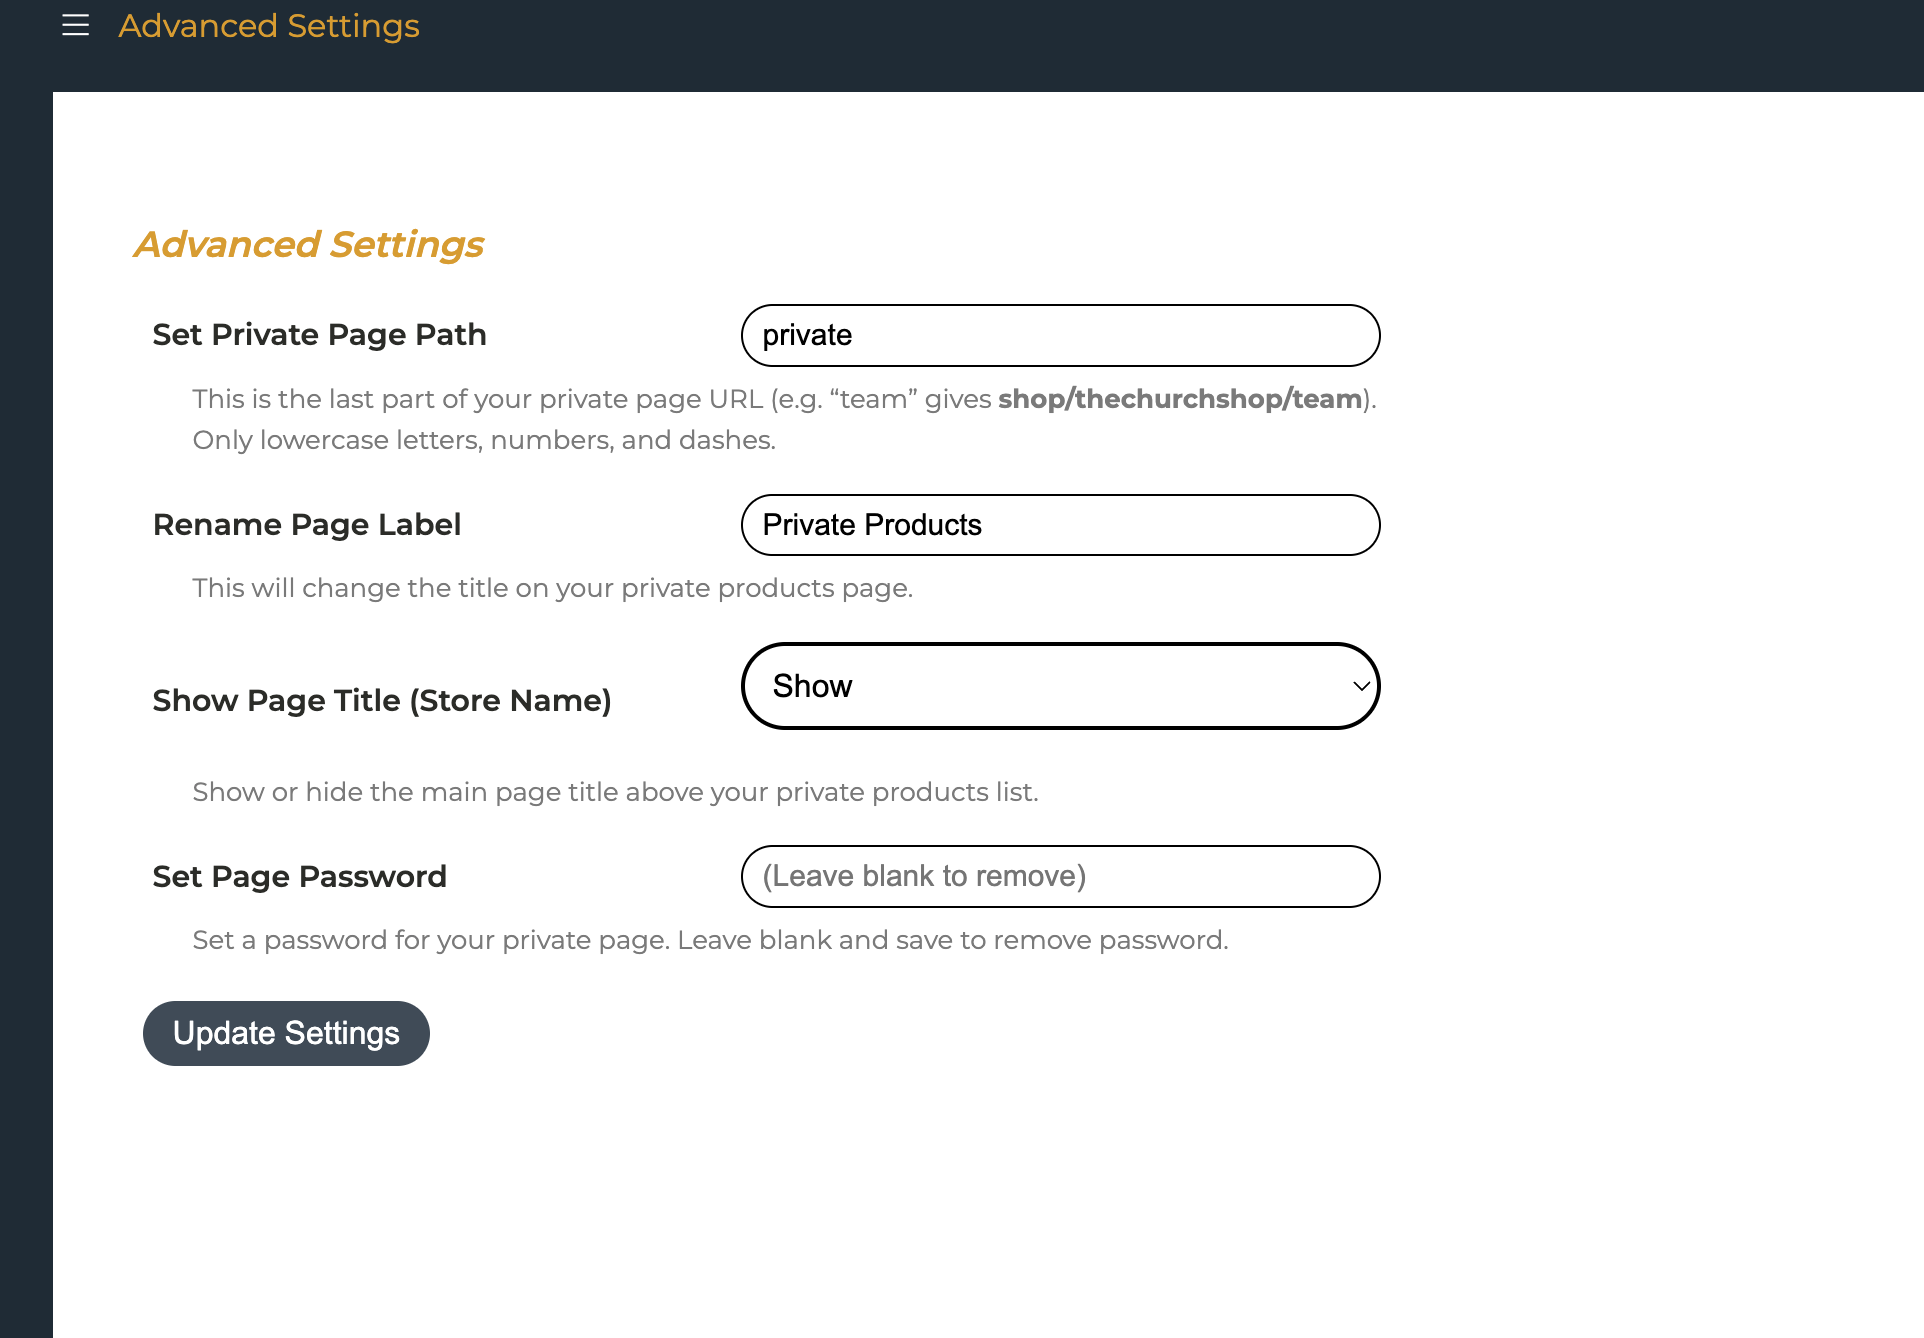
Task: Click the private products title help text
Action: pos(553,588)
